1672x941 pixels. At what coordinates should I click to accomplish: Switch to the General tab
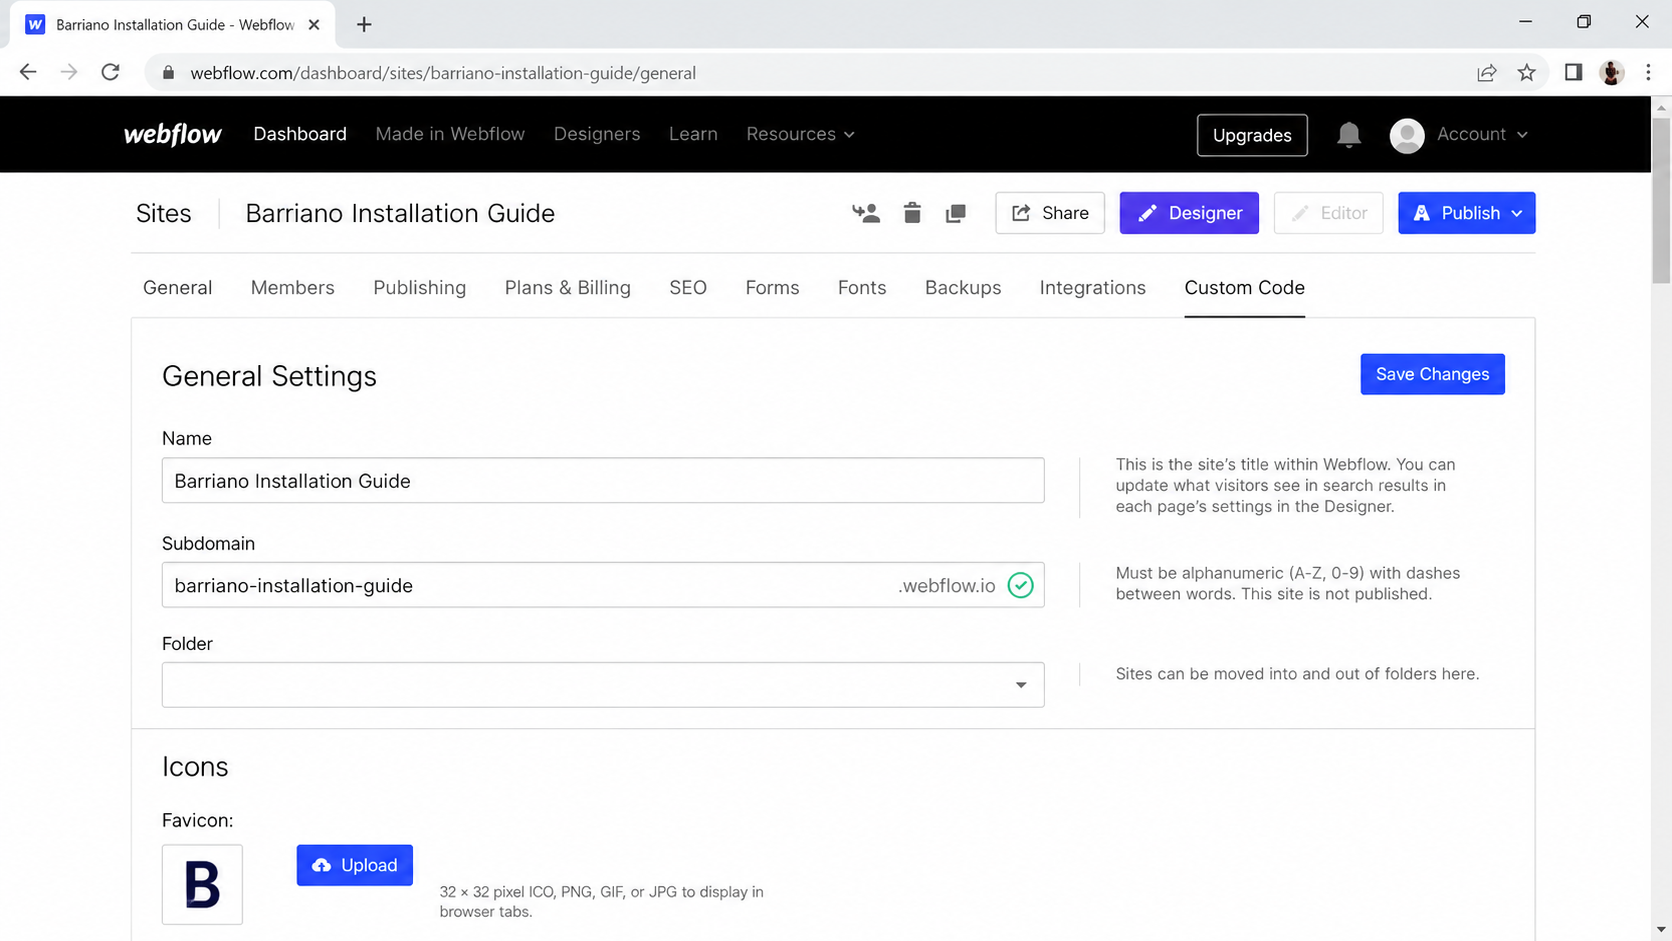click(x=178, y=288)
